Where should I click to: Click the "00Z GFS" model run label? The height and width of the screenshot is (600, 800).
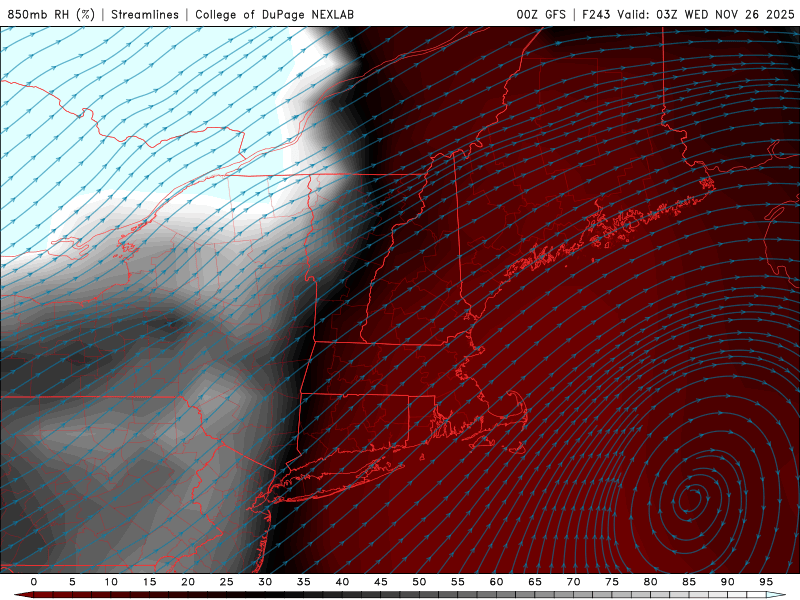[x=541, y=14]
